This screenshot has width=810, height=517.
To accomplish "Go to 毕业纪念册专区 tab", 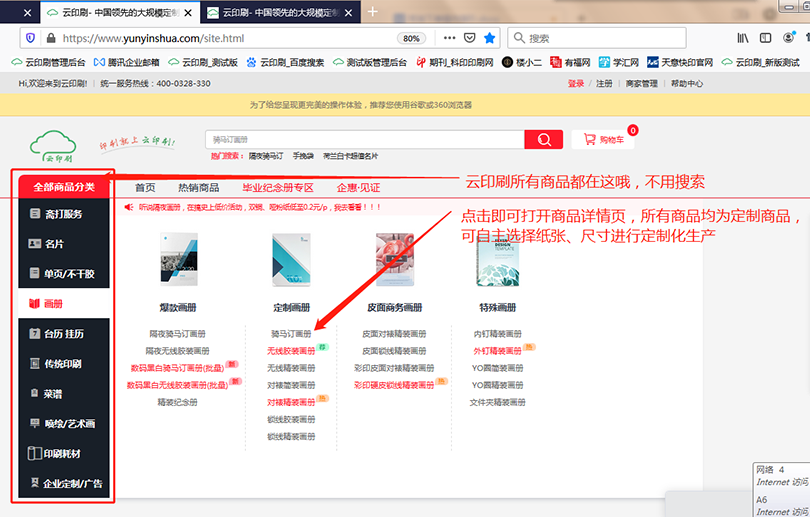I will [278, 187].
